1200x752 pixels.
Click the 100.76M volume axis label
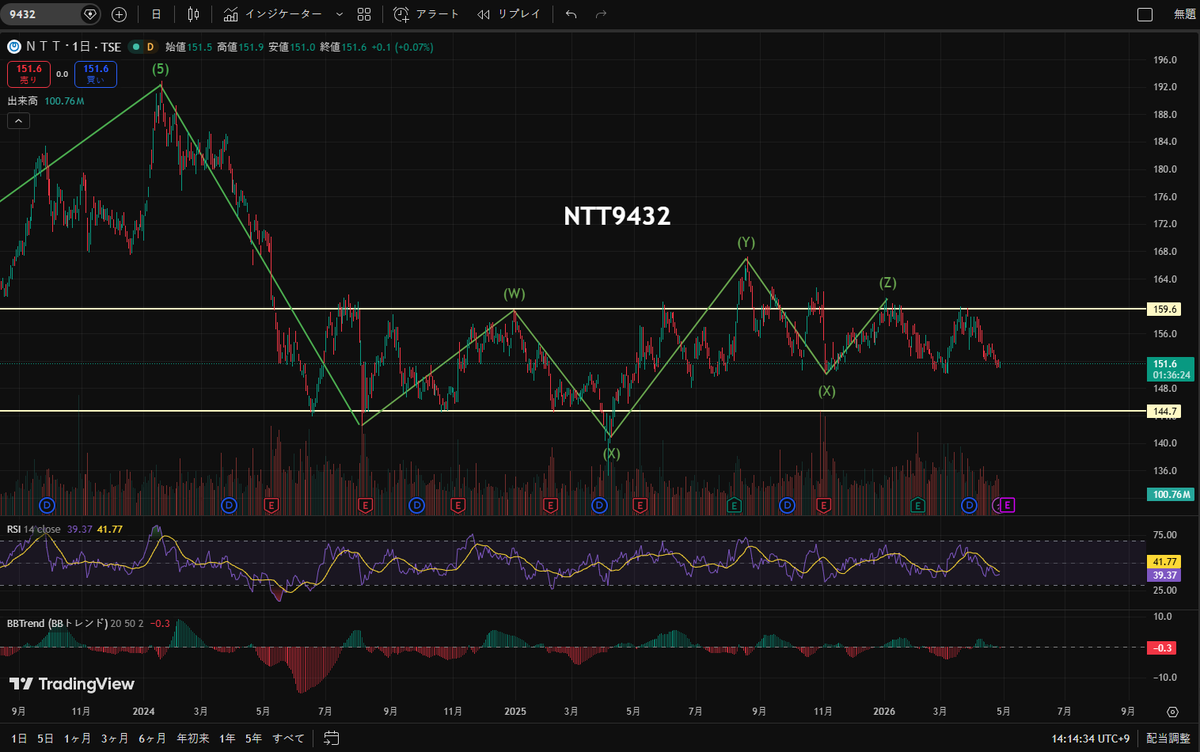pyautogui.click(x=1170, y=494)
